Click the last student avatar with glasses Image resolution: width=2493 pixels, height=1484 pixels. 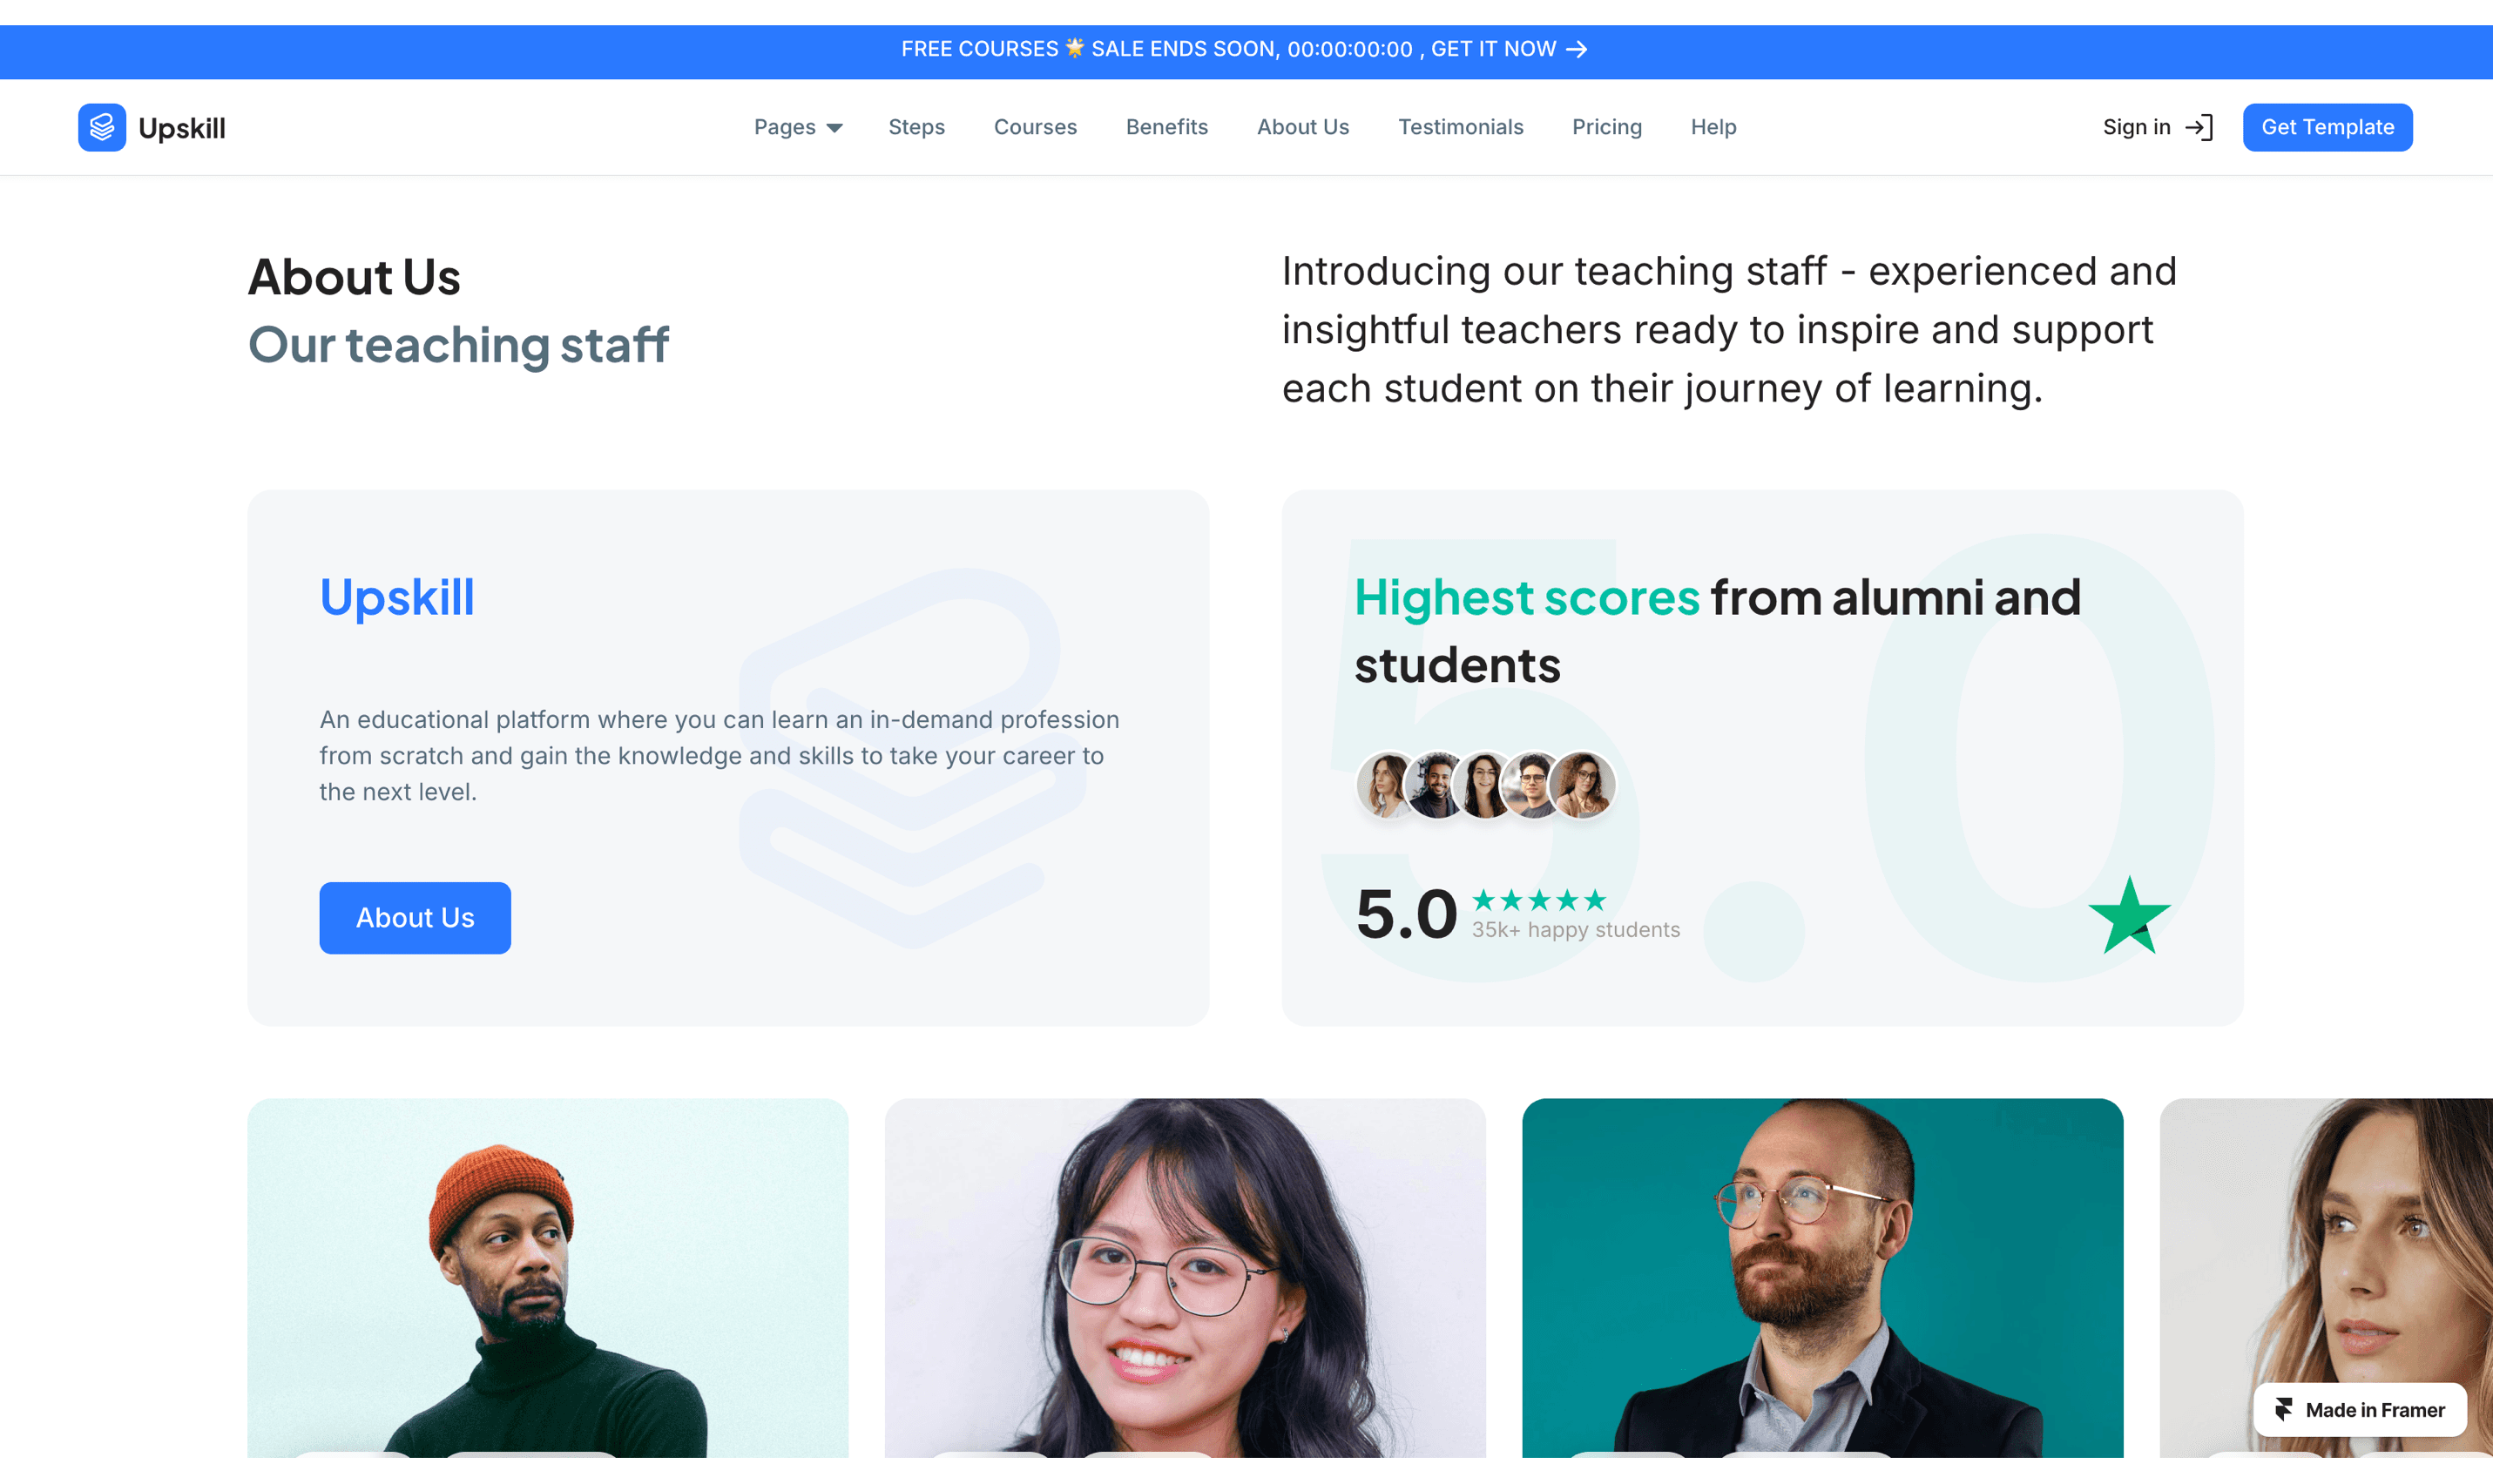(x=1582, y=785)
